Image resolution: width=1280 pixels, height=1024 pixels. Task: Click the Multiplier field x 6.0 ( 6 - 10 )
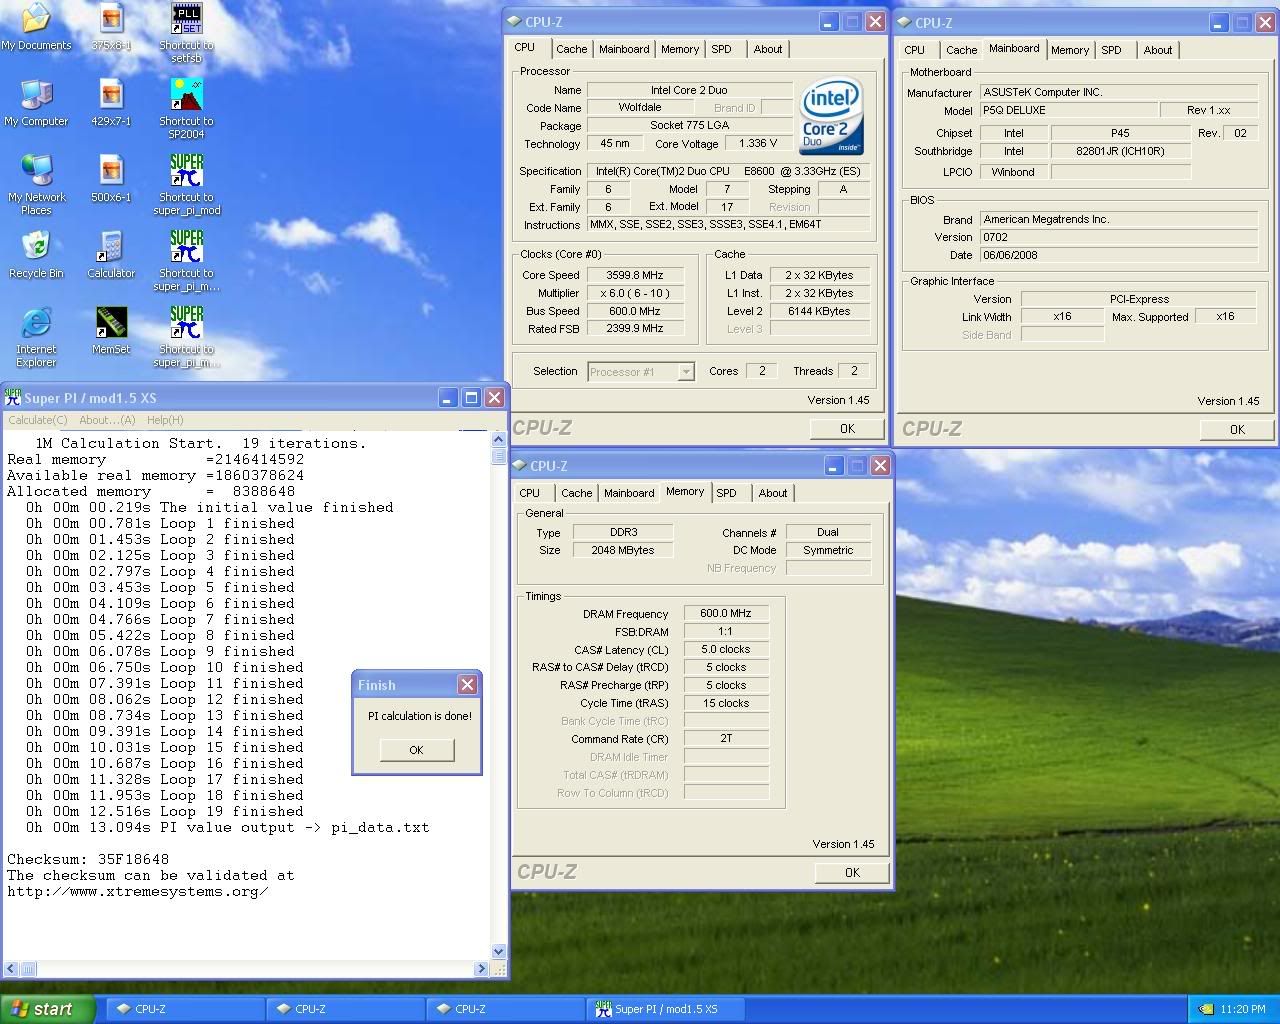coord(635,293)
